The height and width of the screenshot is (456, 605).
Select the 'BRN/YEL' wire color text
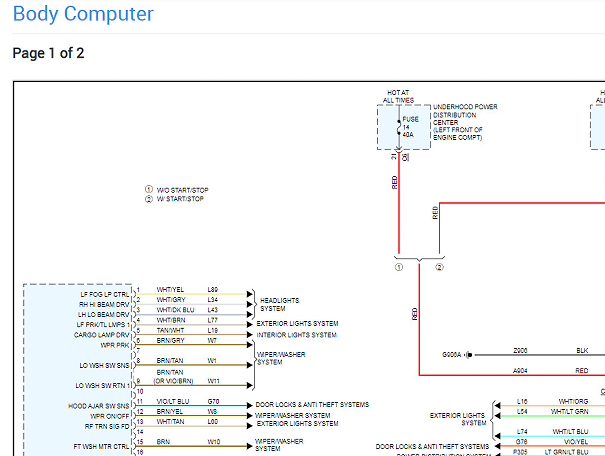click(170, 412)
